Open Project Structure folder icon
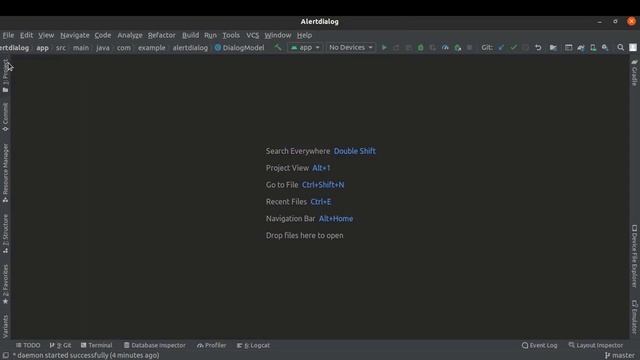640x360 pixels. pyautogui.click(x=553, y=48)
